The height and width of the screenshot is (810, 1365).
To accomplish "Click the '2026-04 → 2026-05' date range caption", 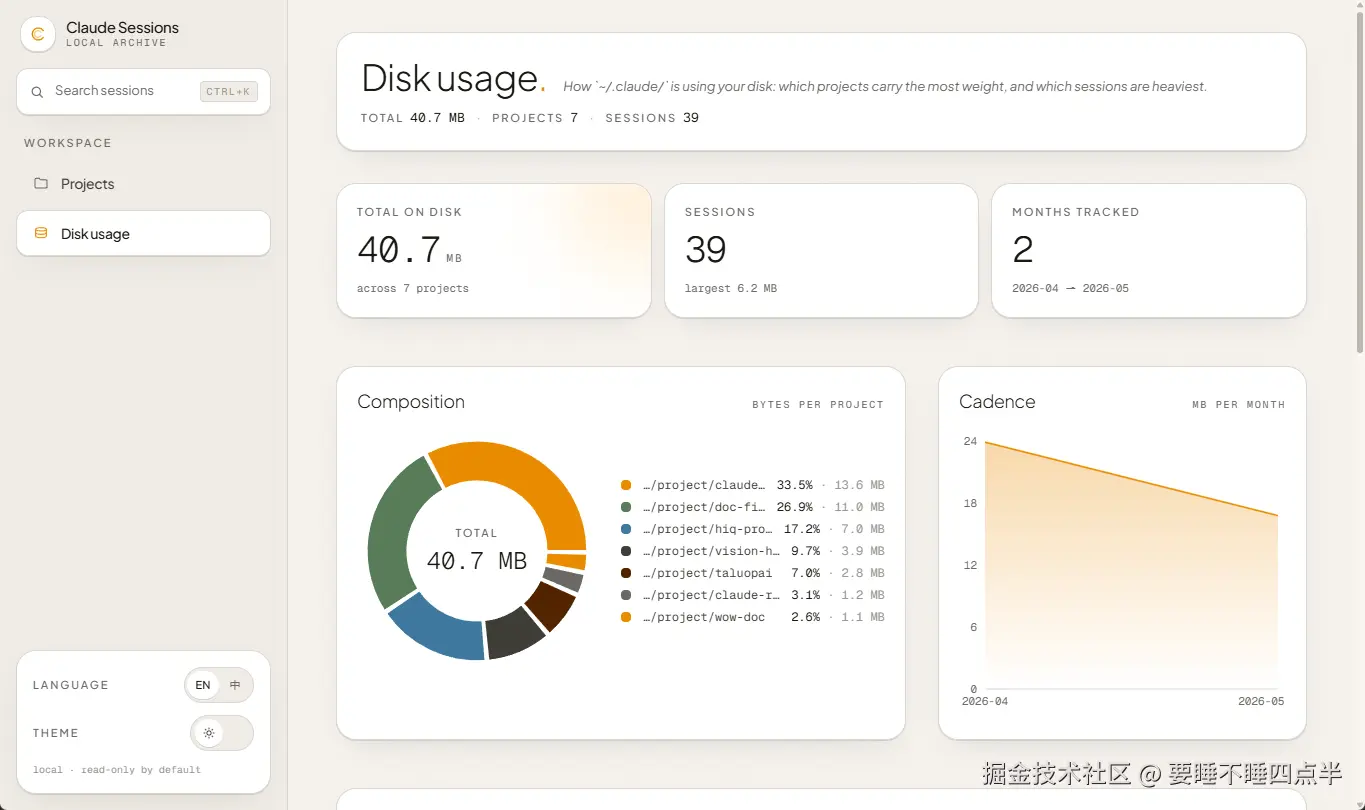I will [1070, 289].
